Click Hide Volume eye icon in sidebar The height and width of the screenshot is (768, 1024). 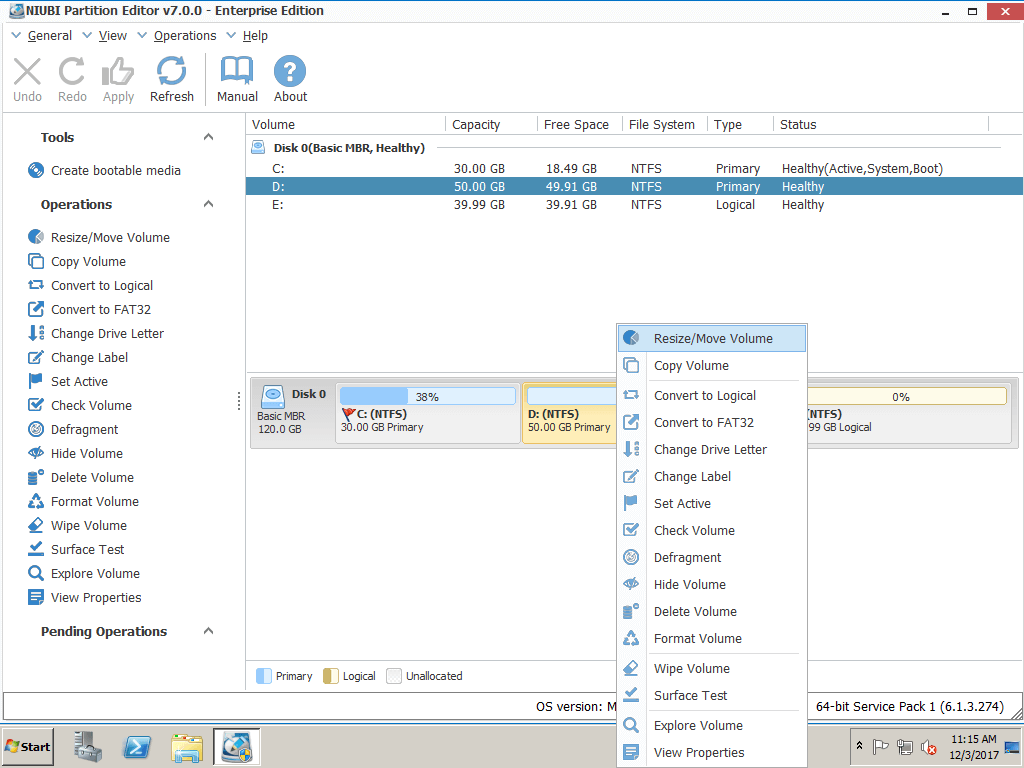[36, 453]
